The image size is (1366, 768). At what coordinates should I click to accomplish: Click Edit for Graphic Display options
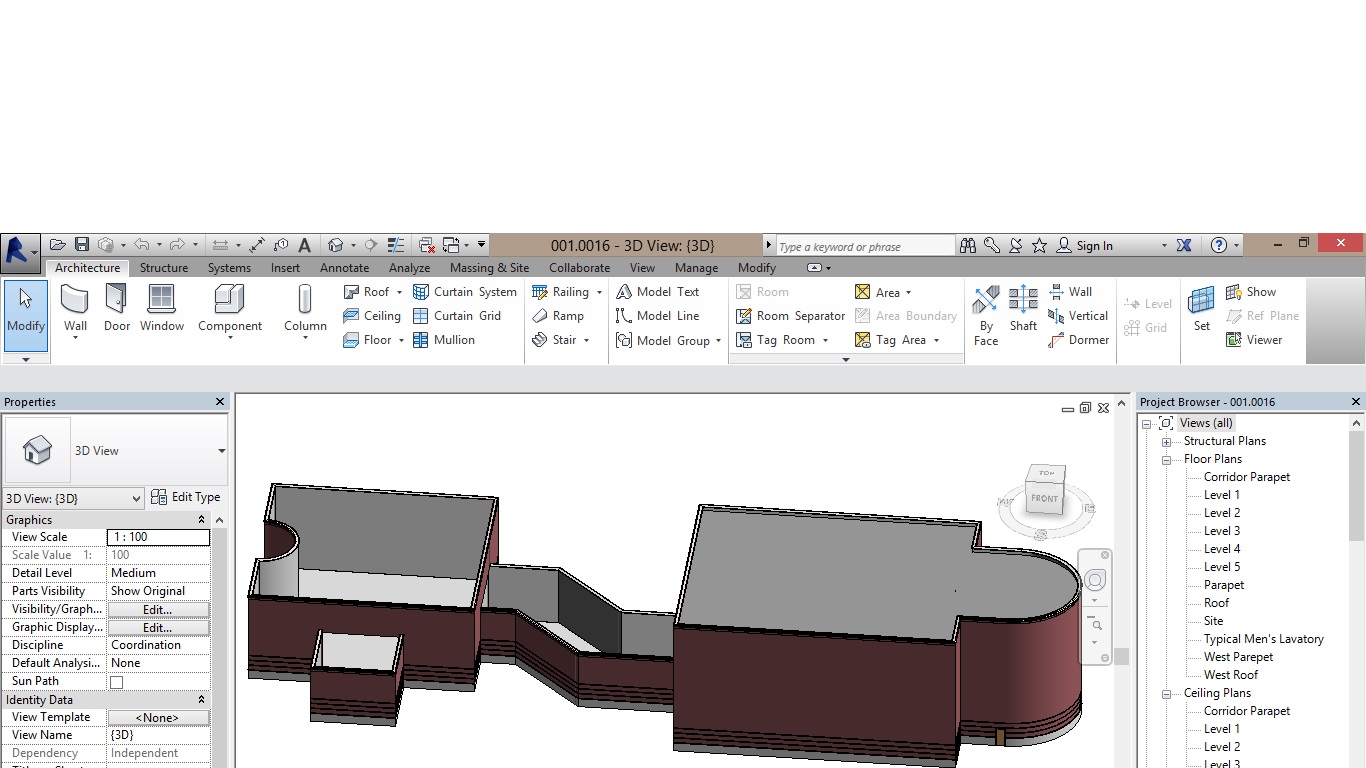(158, 628)
